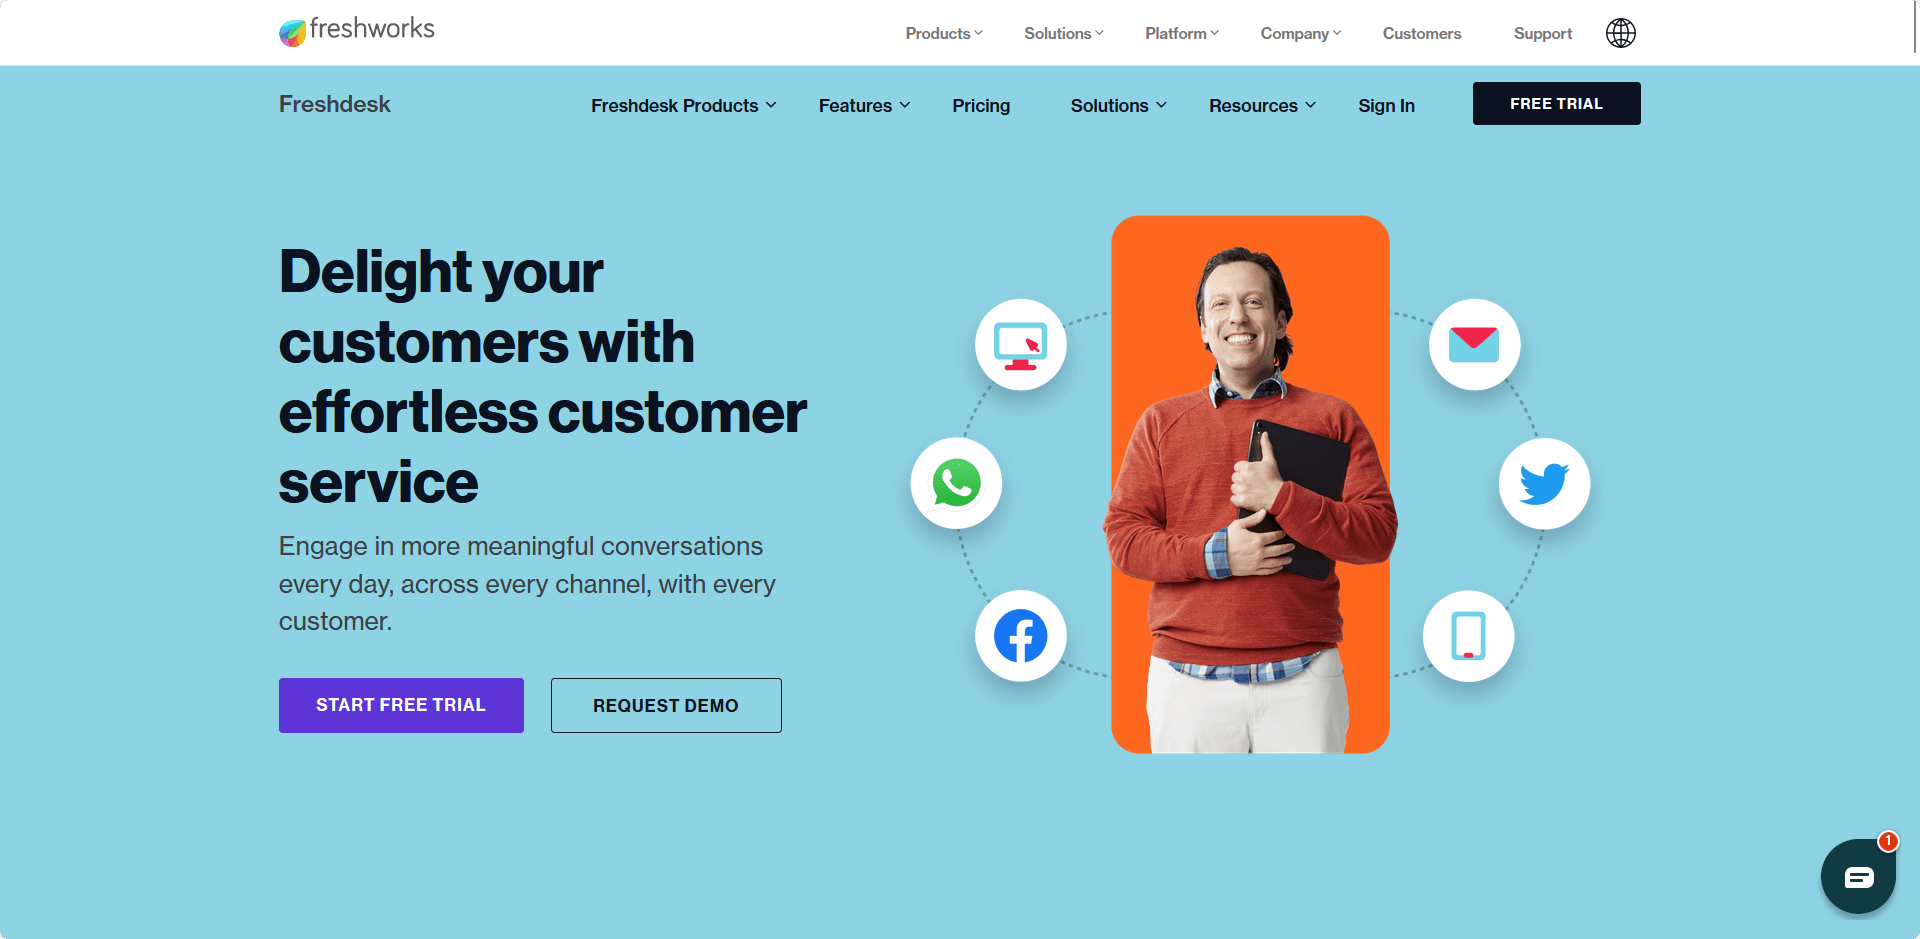The image size is (1920, 939).
Task: Expand the Platform menu in the top bar
Action: click(1182, 33)
